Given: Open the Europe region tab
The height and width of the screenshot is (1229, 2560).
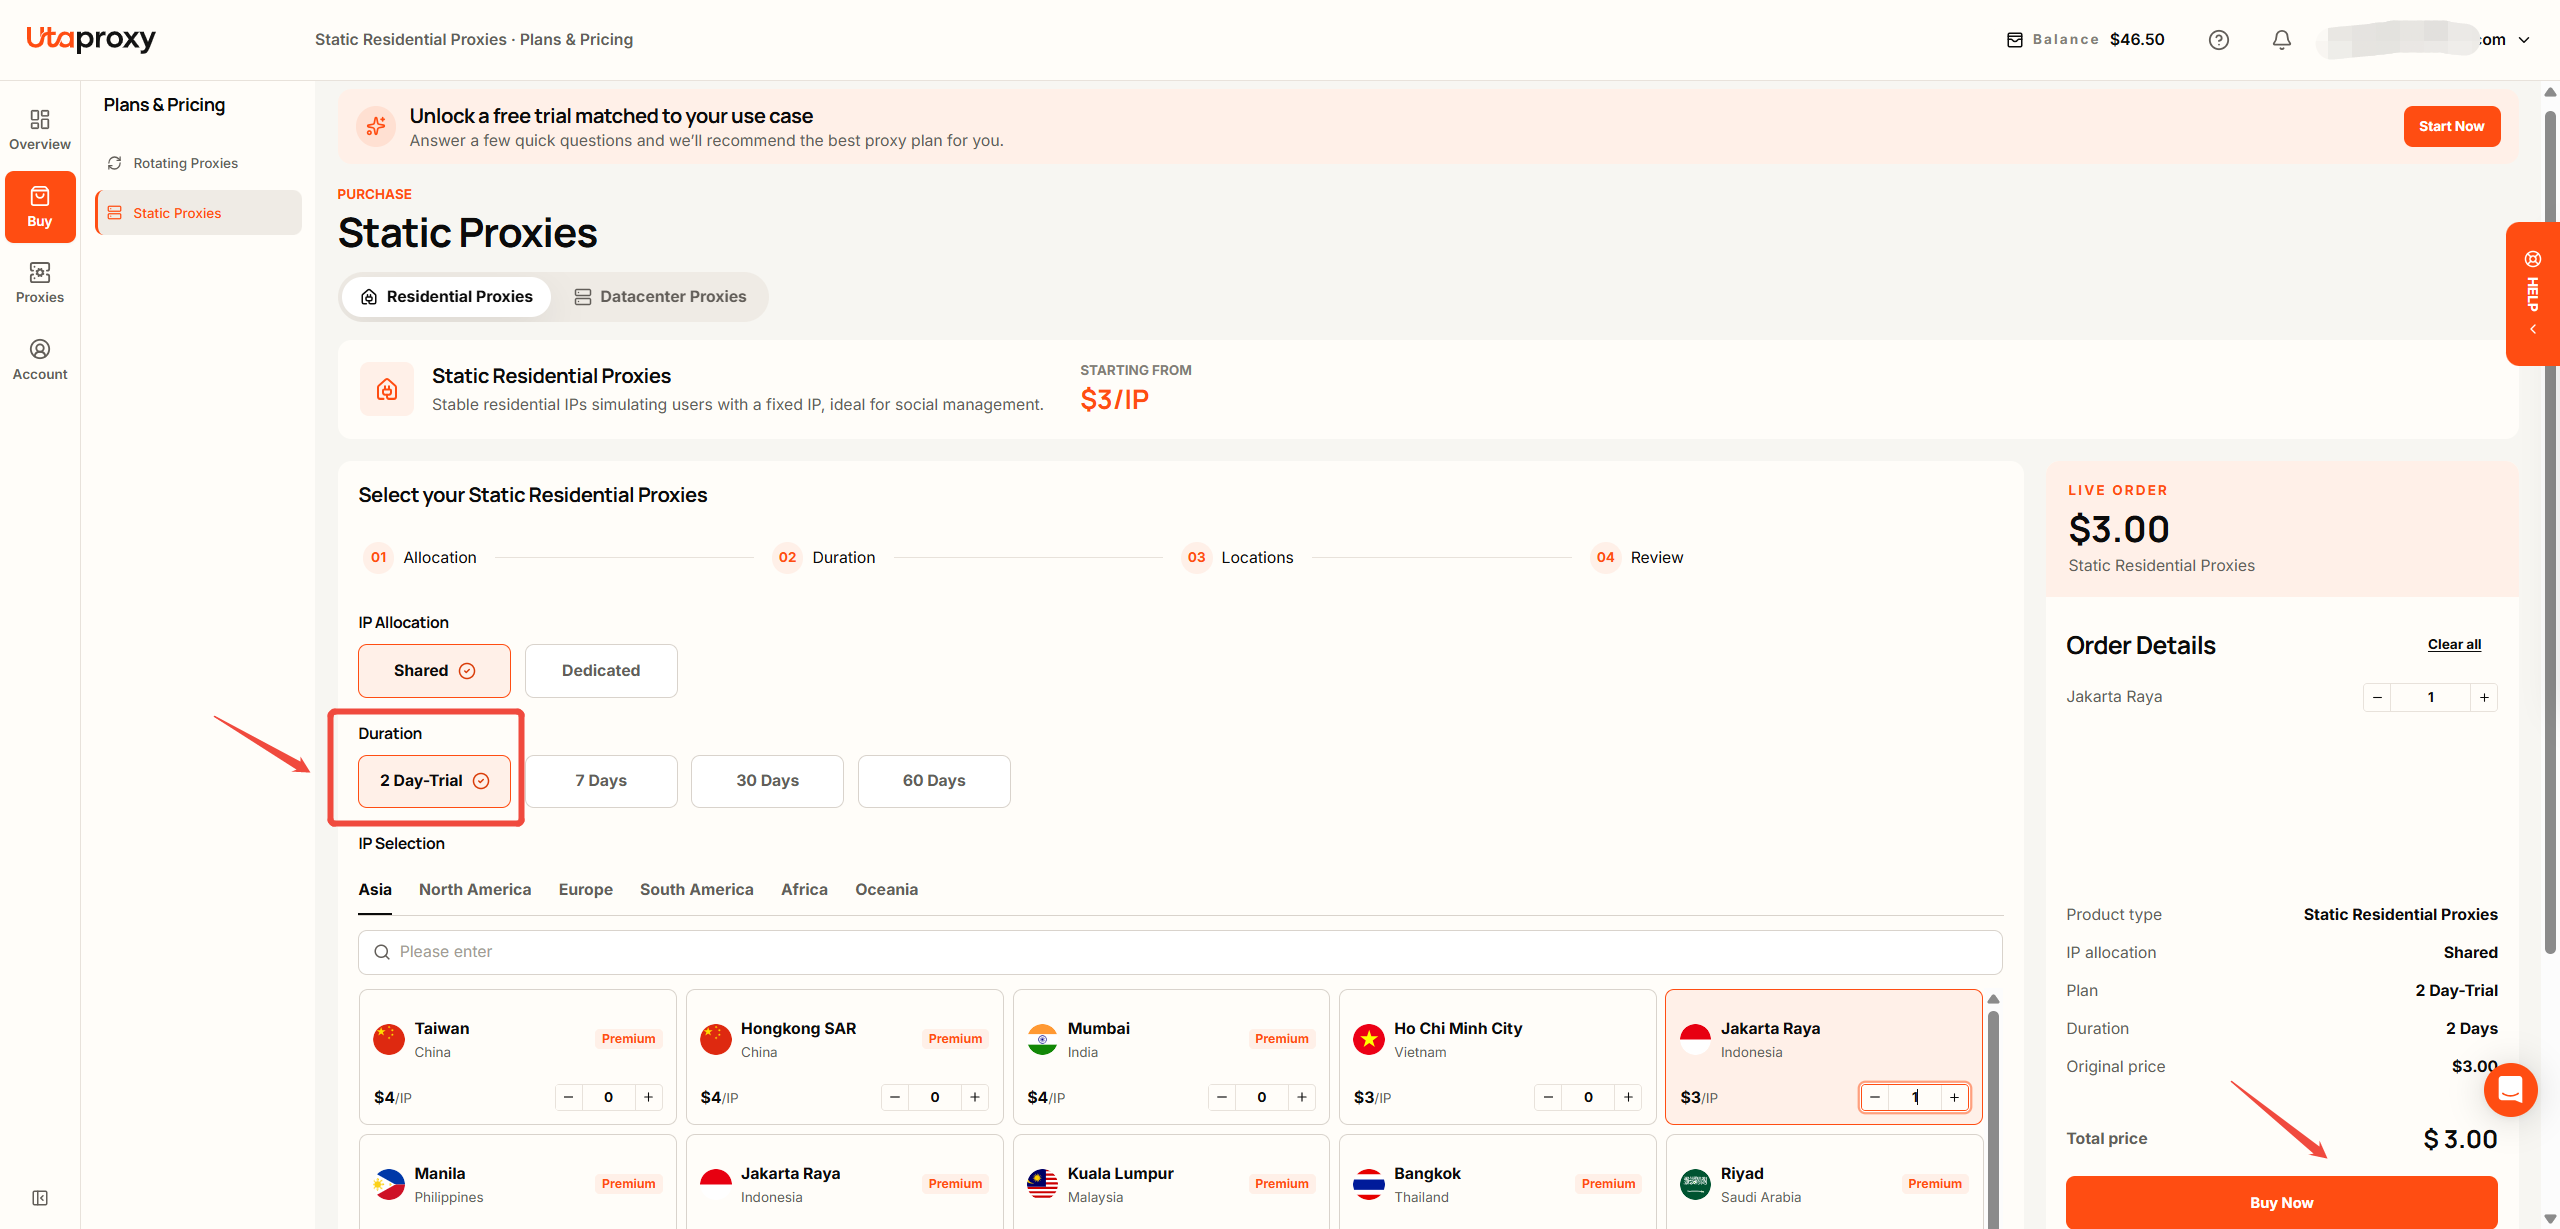Looking at the screenshot, I should 585,890.
